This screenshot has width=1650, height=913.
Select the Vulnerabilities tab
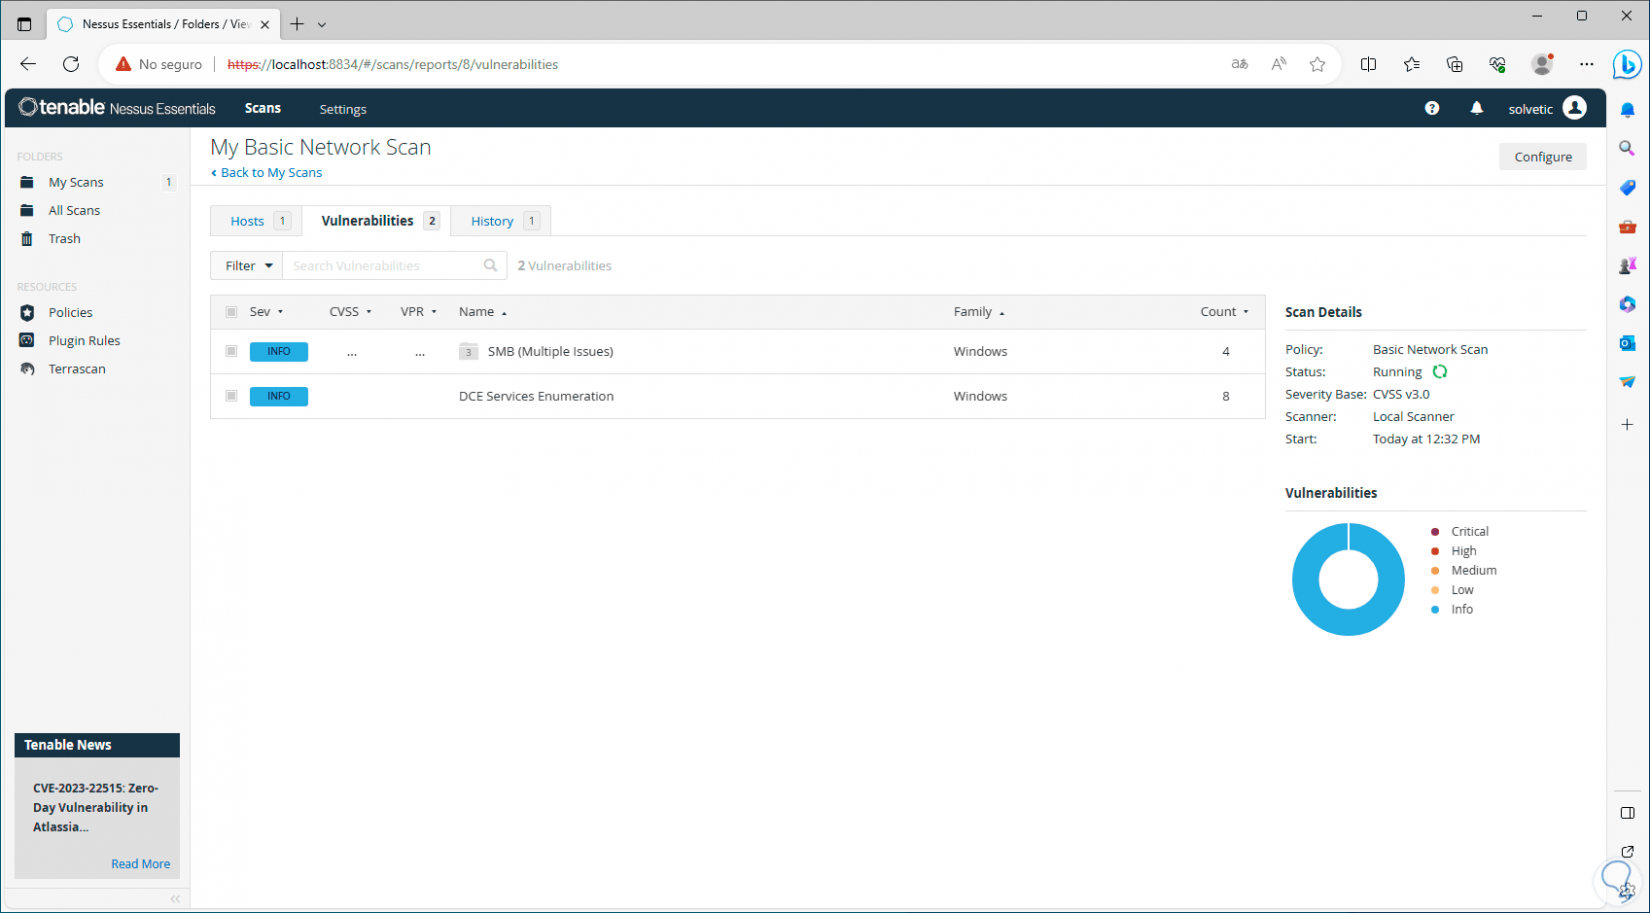(376, 221)
